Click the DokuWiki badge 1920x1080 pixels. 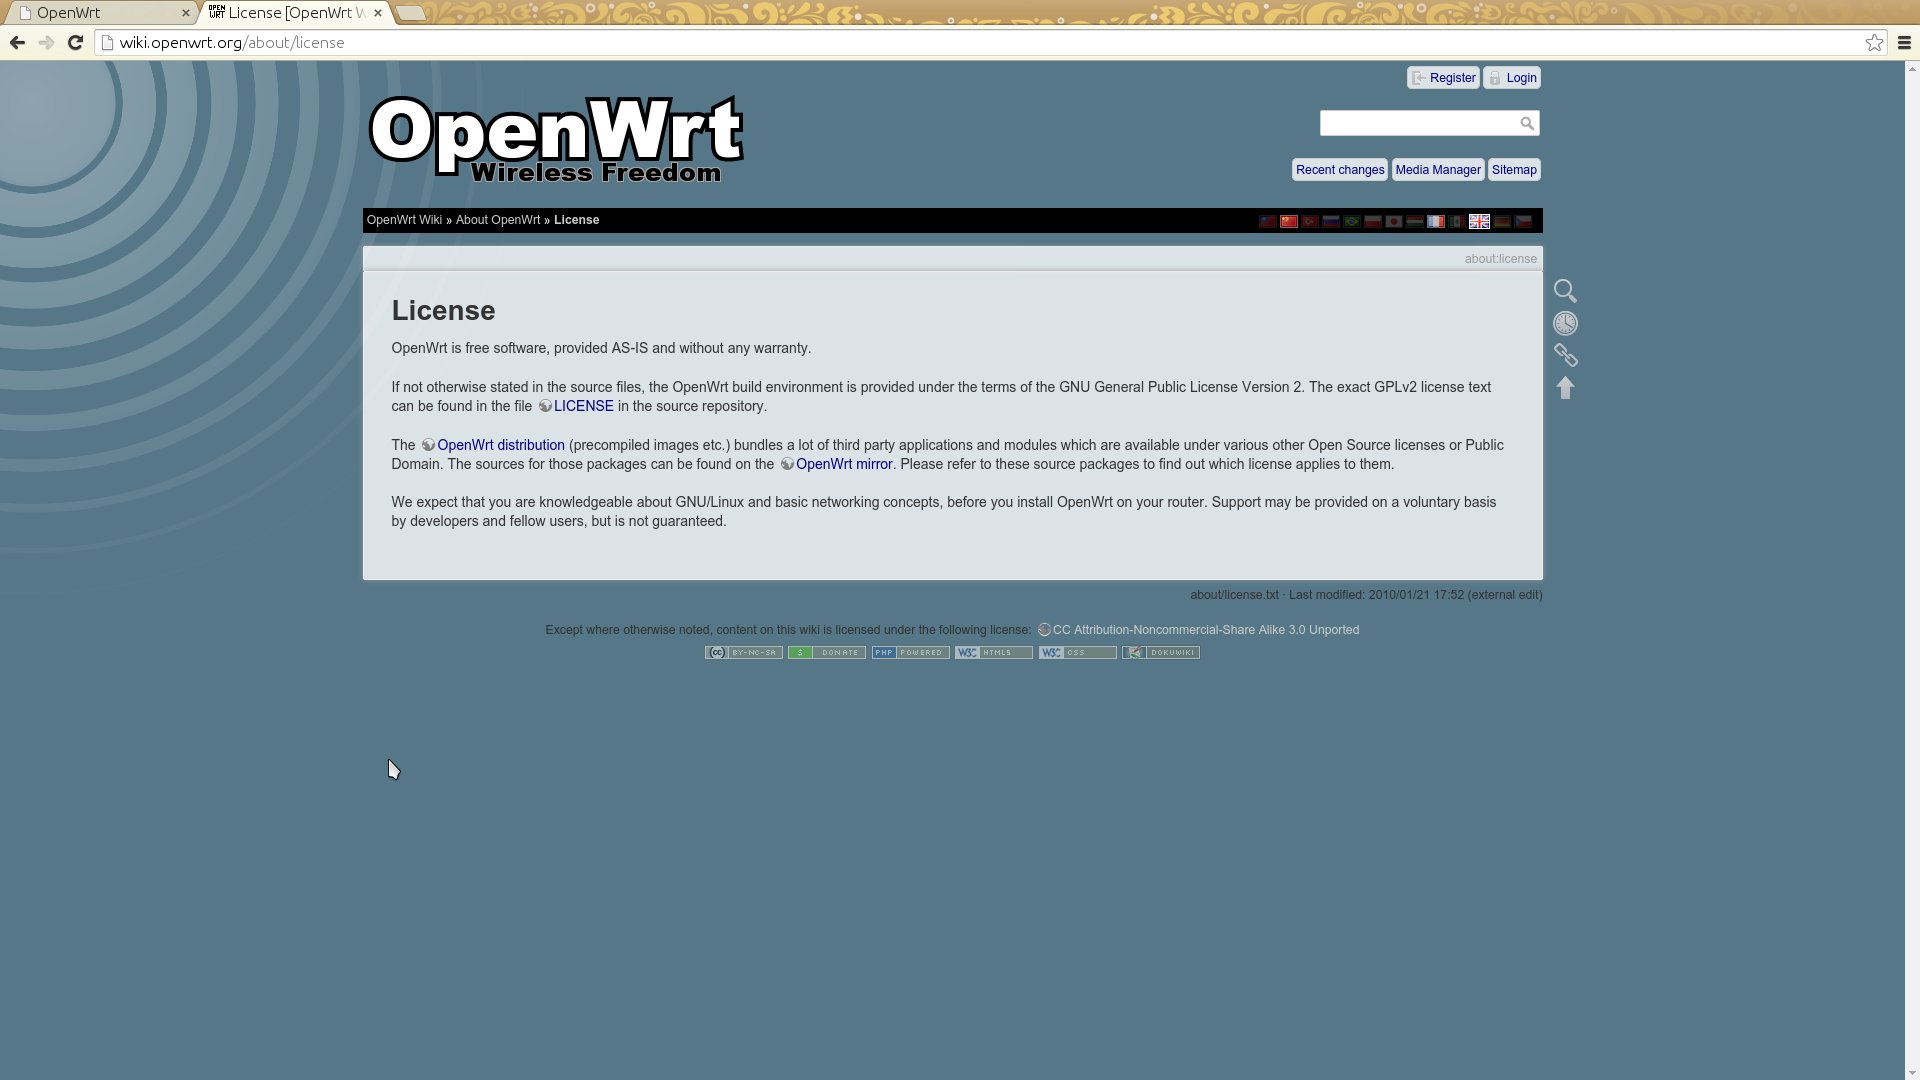pos(1160,652)
